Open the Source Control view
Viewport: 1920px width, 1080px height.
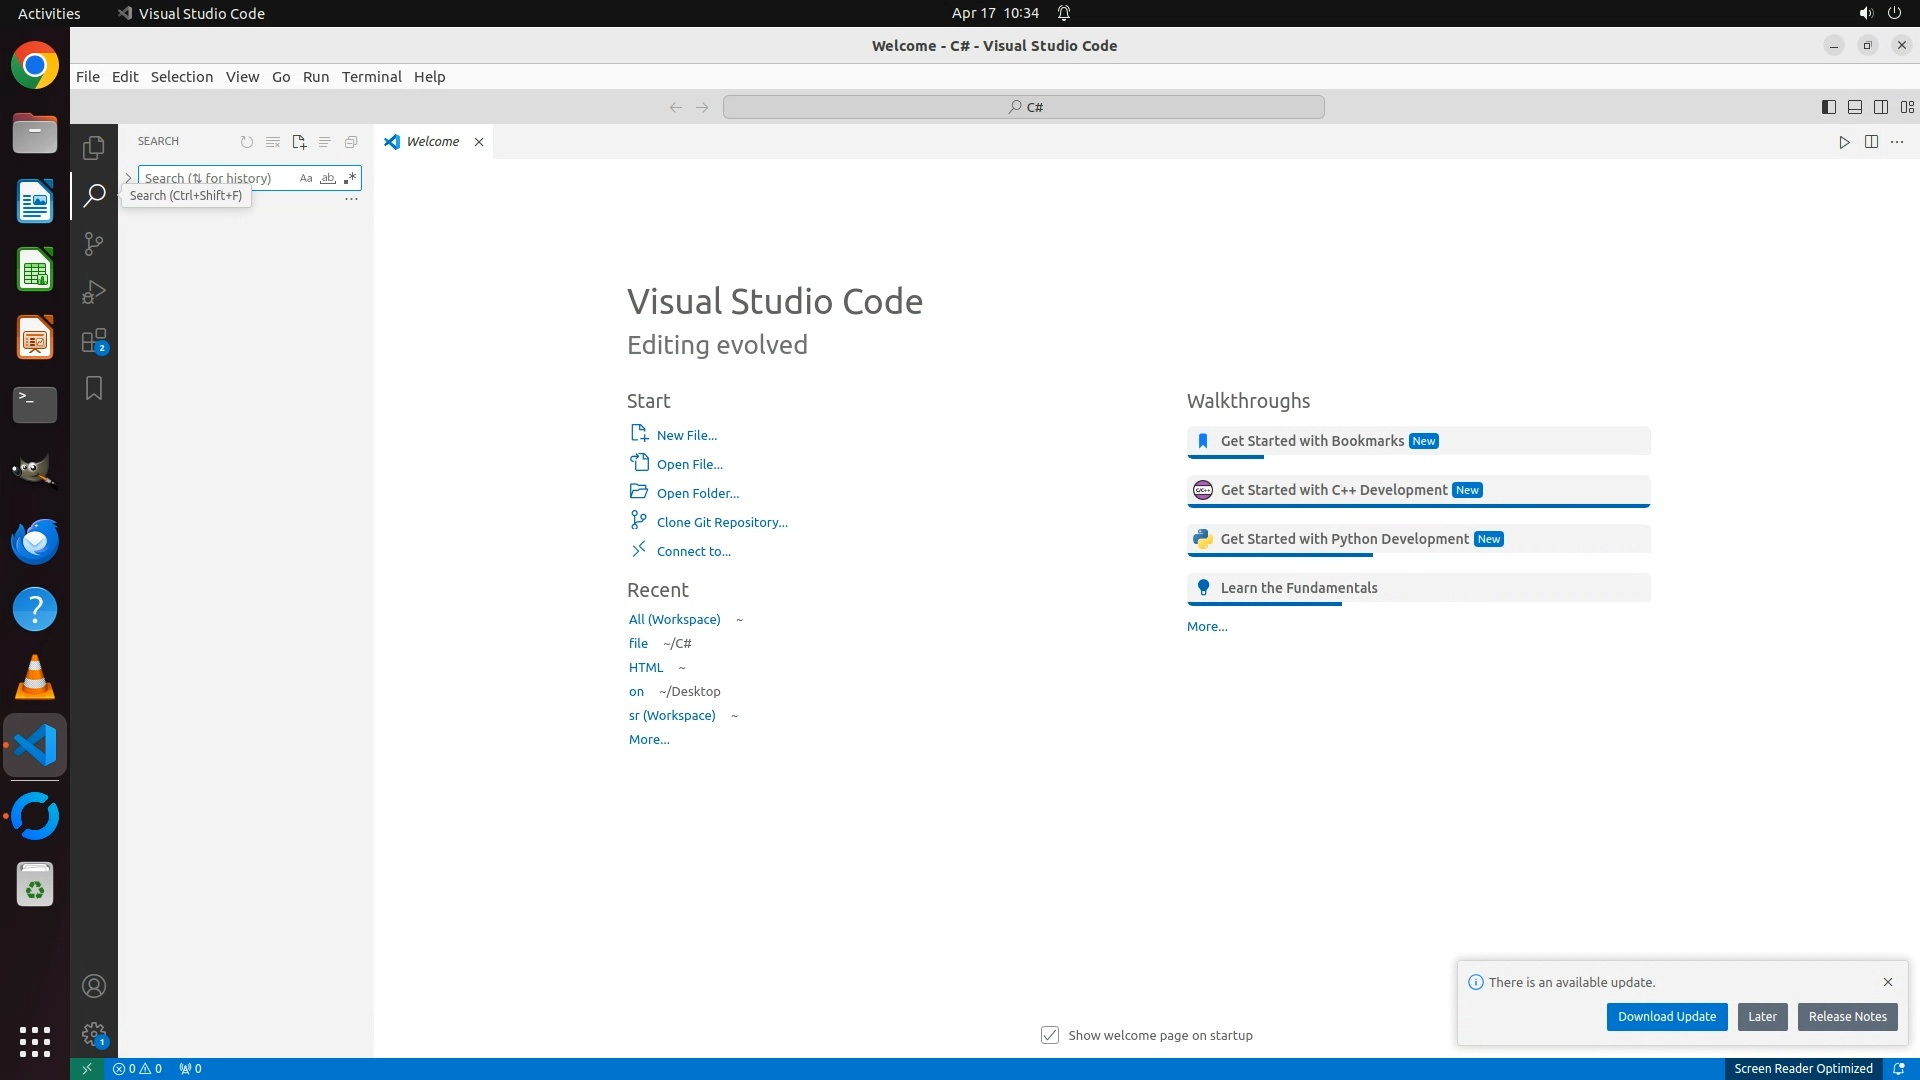94,244
